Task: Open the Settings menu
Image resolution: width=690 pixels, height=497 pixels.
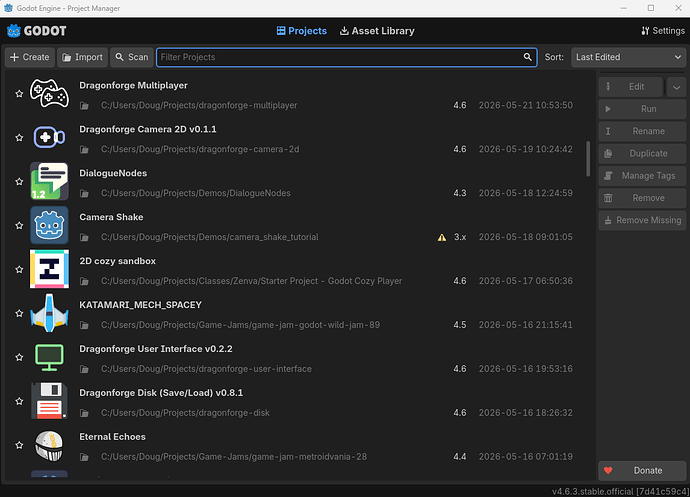Action: (663, 31)
